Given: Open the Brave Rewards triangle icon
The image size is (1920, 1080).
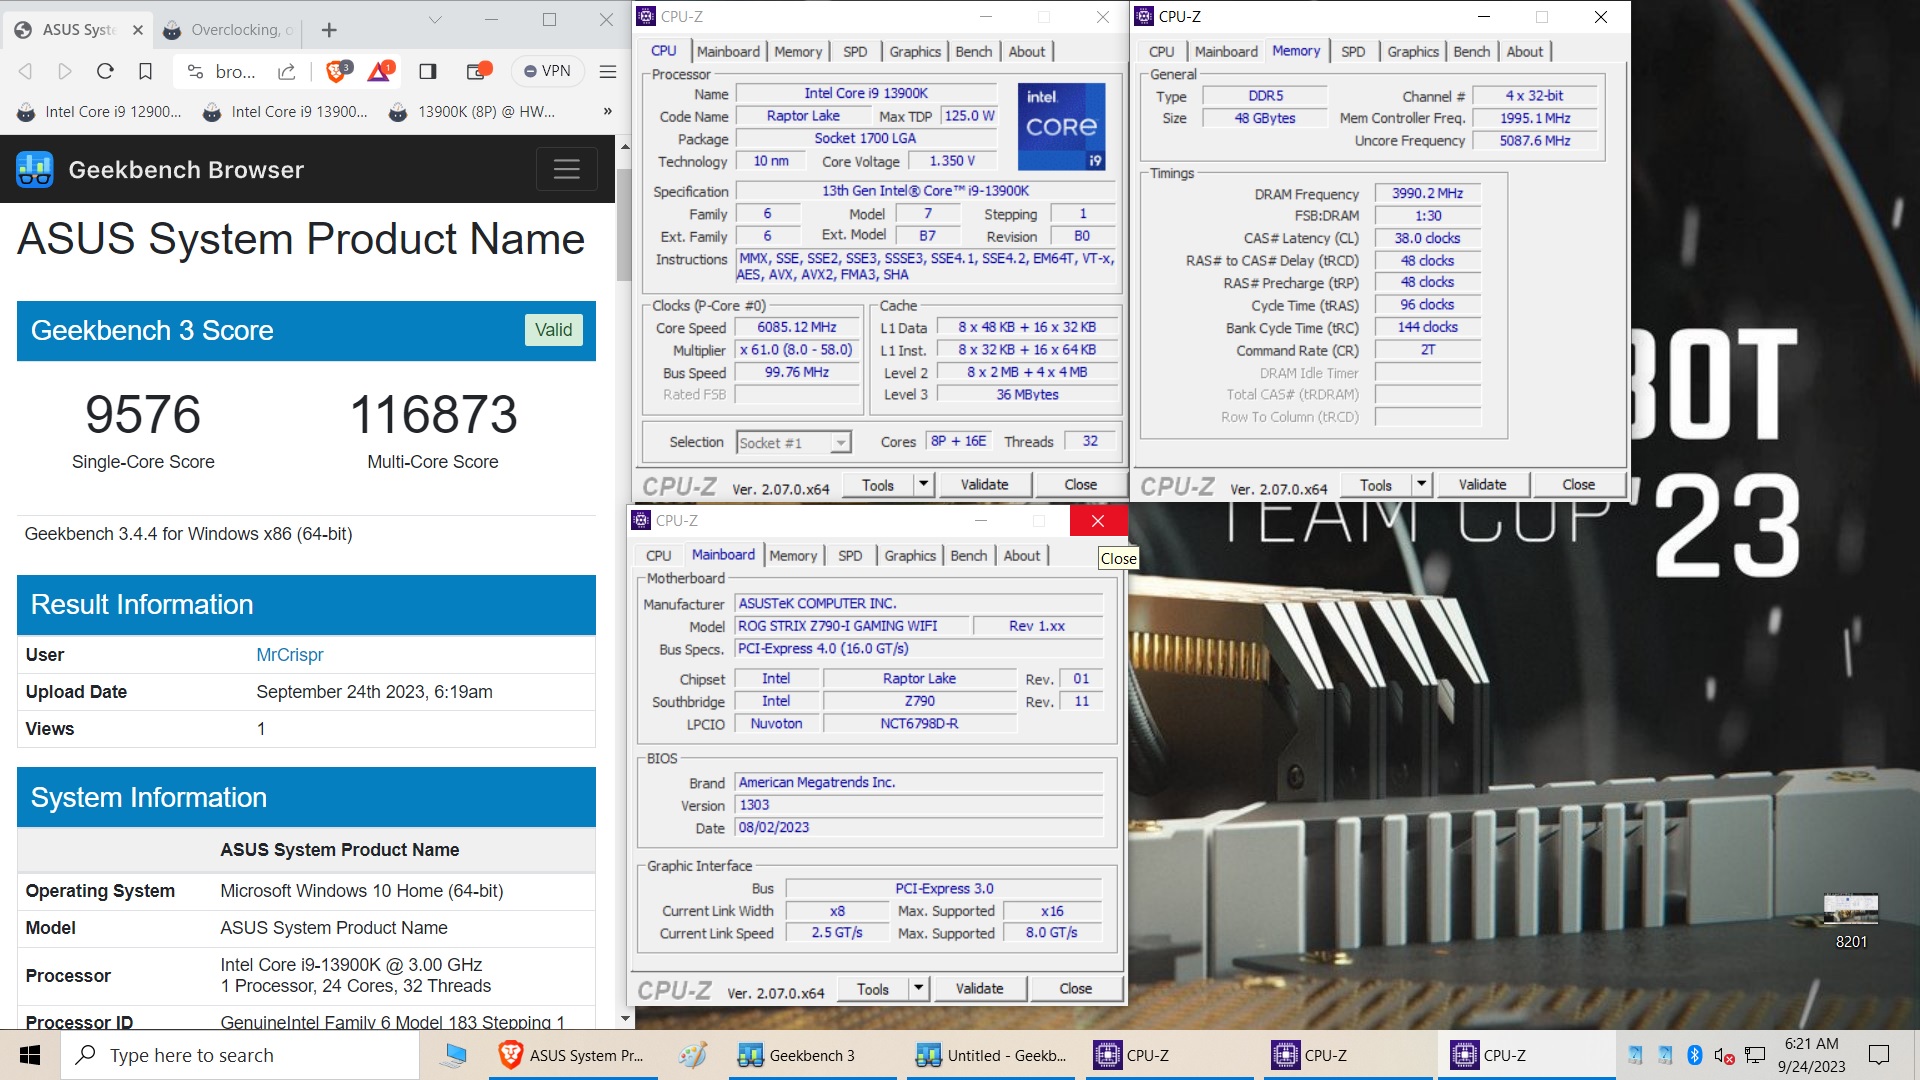Looking at the screenshot, I should click(381, 71).
